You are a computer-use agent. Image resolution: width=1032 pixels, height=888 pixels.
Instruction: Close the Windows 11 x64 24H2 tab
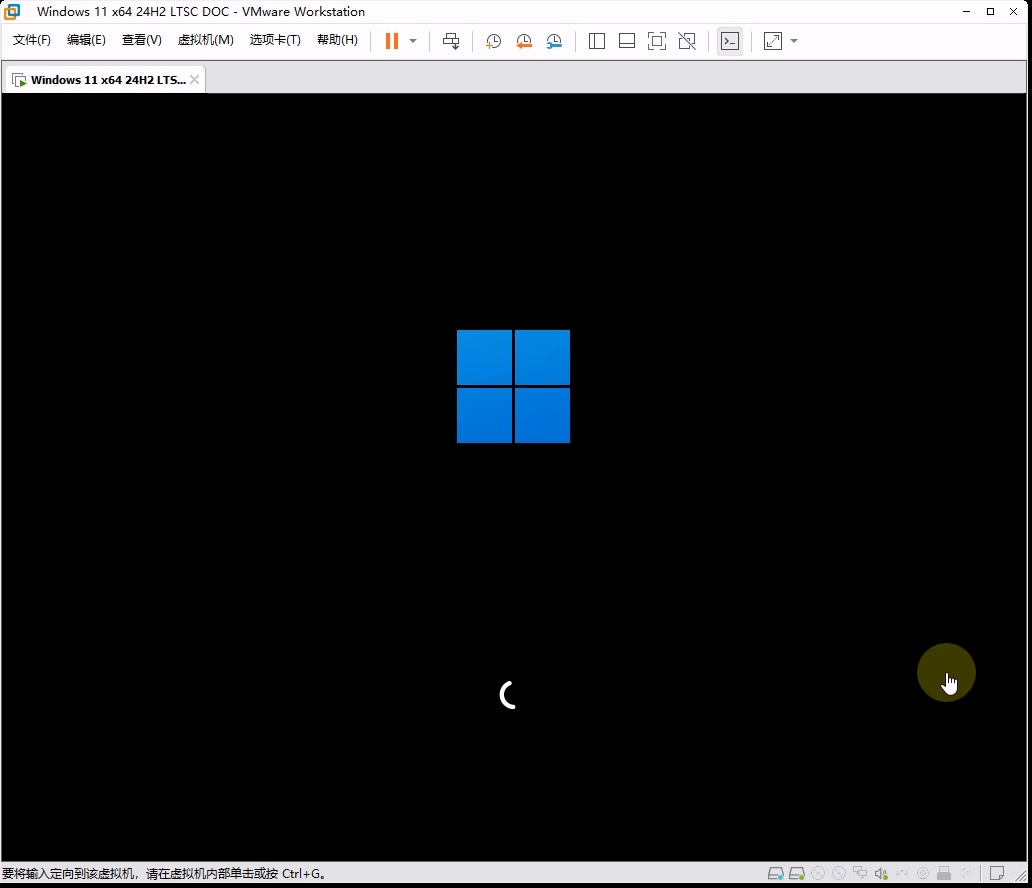(x=195, y=80)
